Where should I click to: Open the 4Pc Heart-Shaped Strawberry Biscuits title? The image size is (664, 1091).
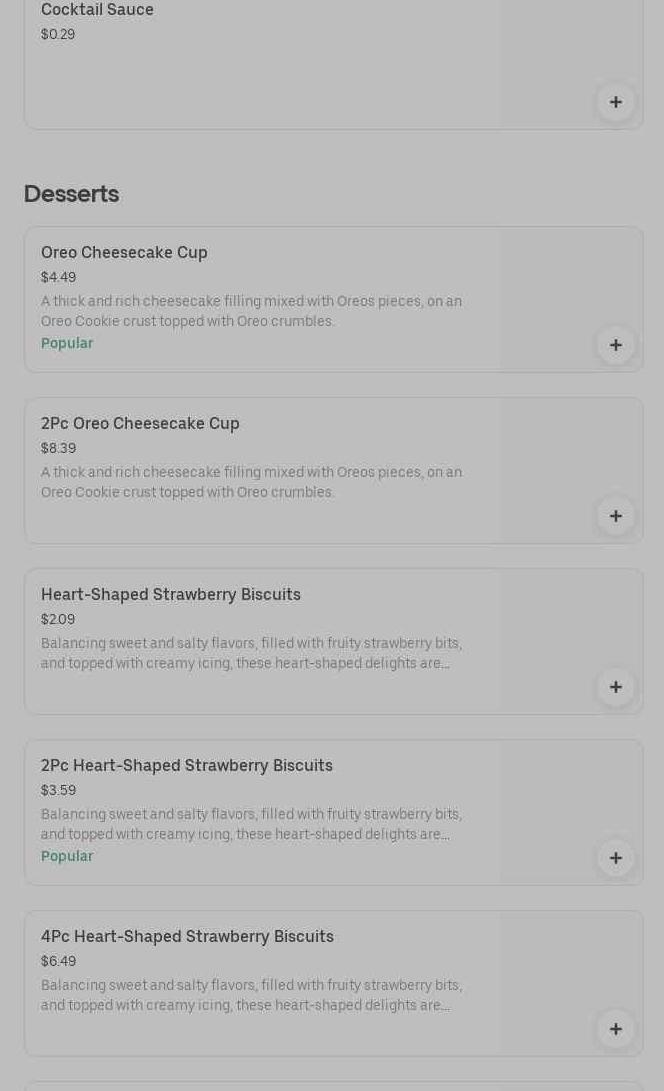[187, 936]
